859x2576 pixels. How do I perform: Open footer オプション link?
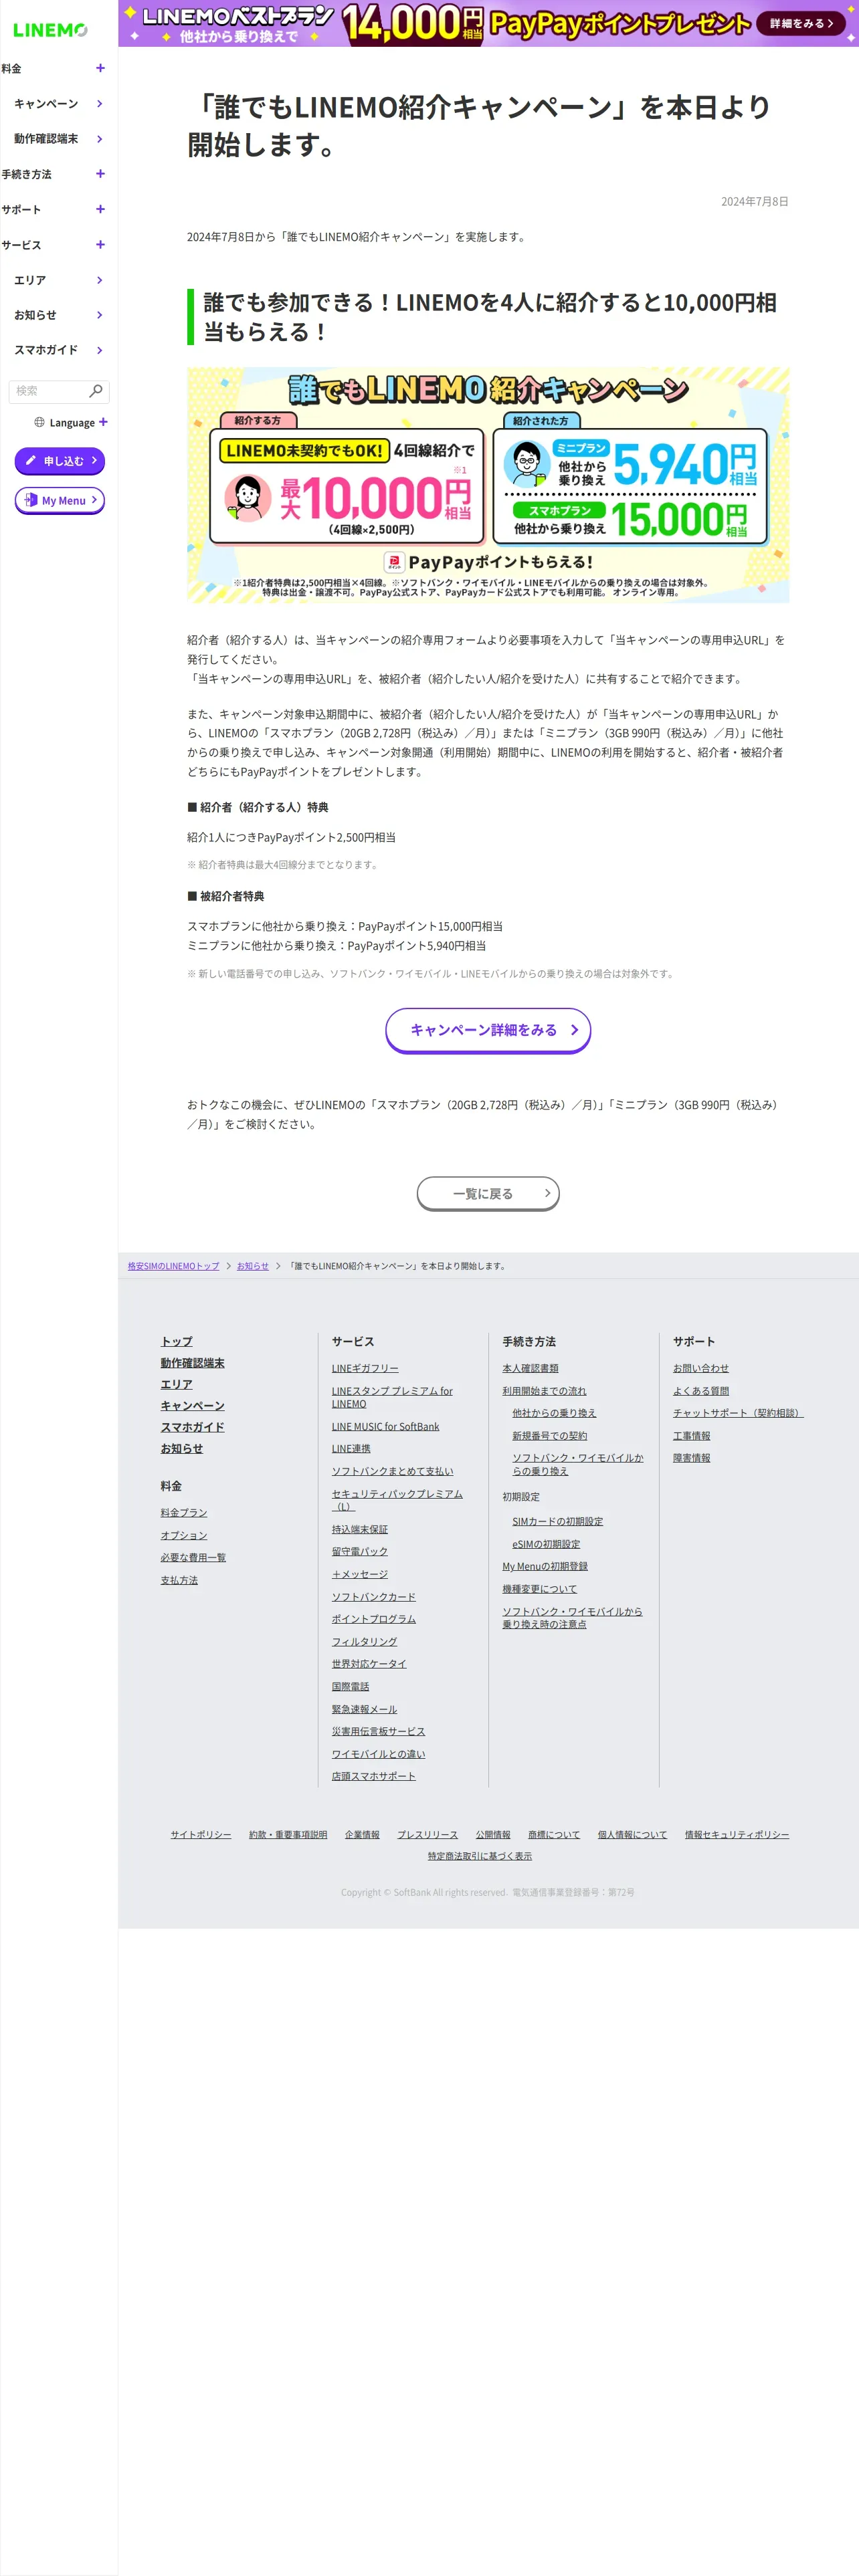click(x=184, y=1535)
